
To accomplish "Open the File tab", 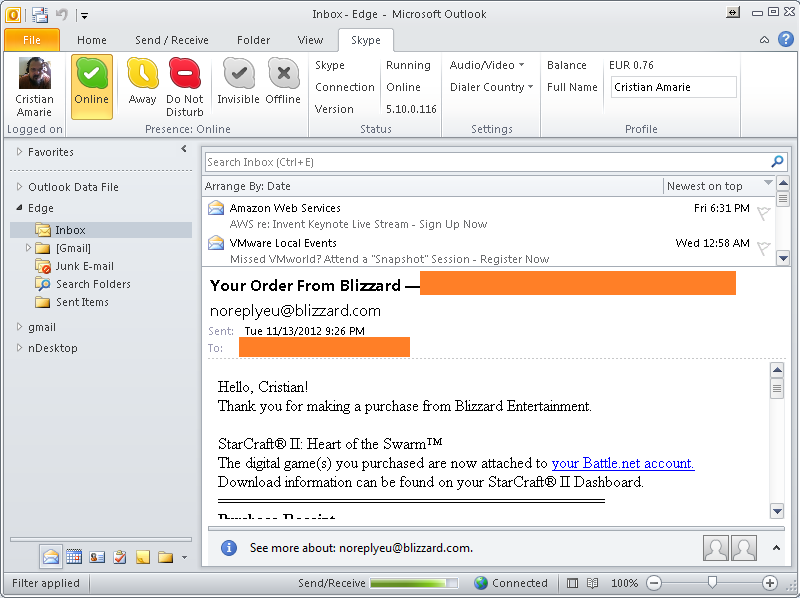I will coord(32,40).
